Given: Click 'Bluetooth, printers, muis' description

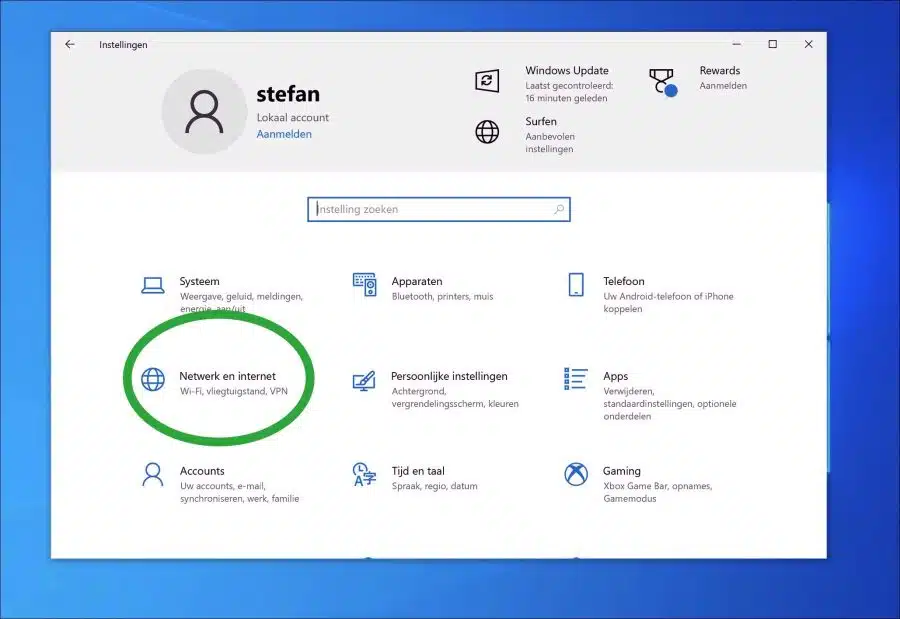Looking at the screenshot, I should (443, 296).
